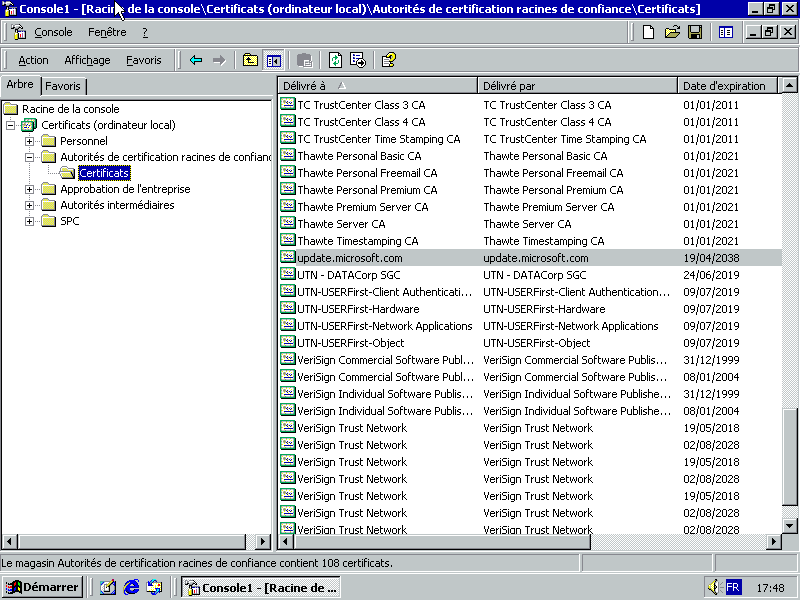Collapse Autorités de certification racines node
The width and height of the screenshot is (800, 600).
(x=30, y=157)
